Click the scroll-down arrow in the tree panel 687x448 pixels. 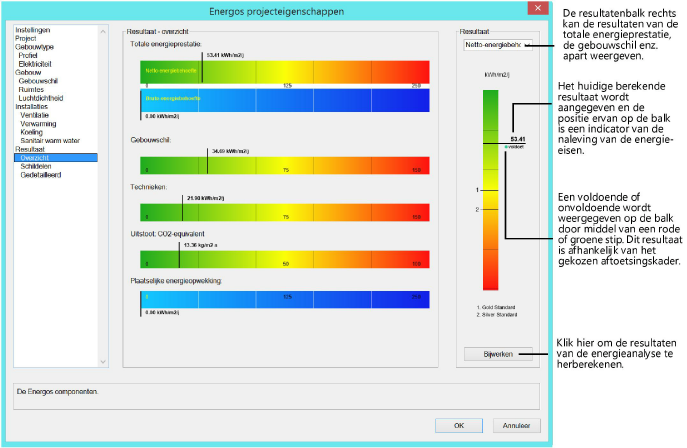102,361
